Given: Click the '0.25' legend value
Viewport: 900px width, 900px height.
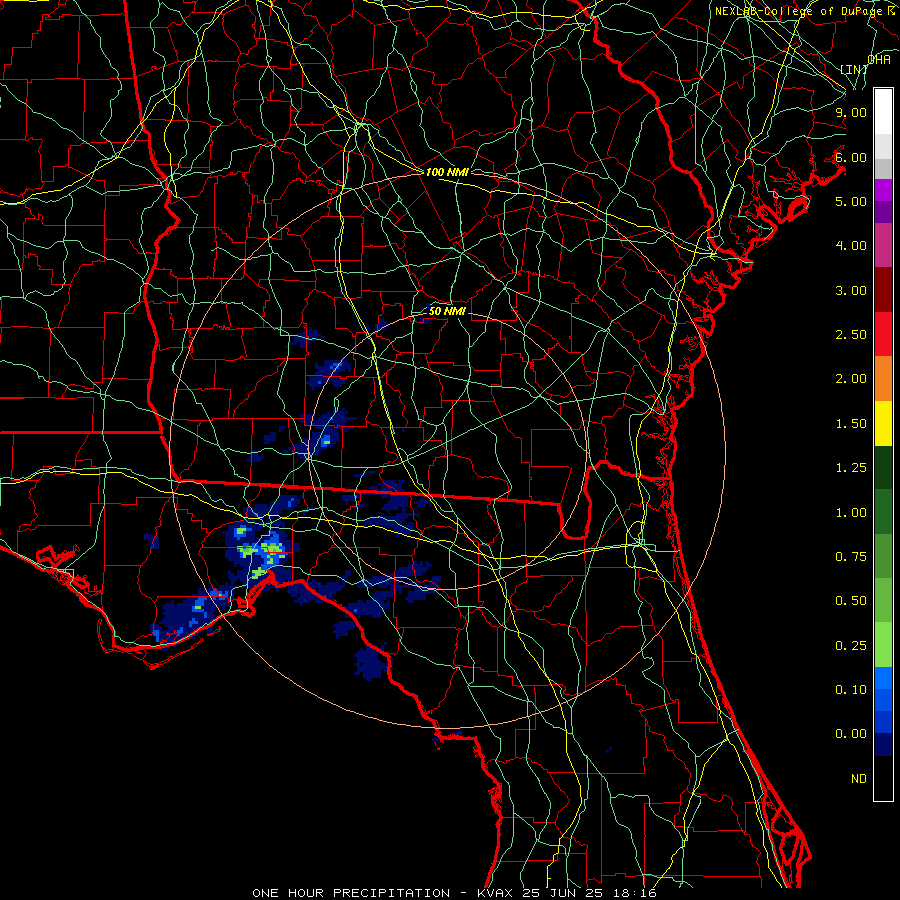Looking at the screenshot, I should [851, 646].
